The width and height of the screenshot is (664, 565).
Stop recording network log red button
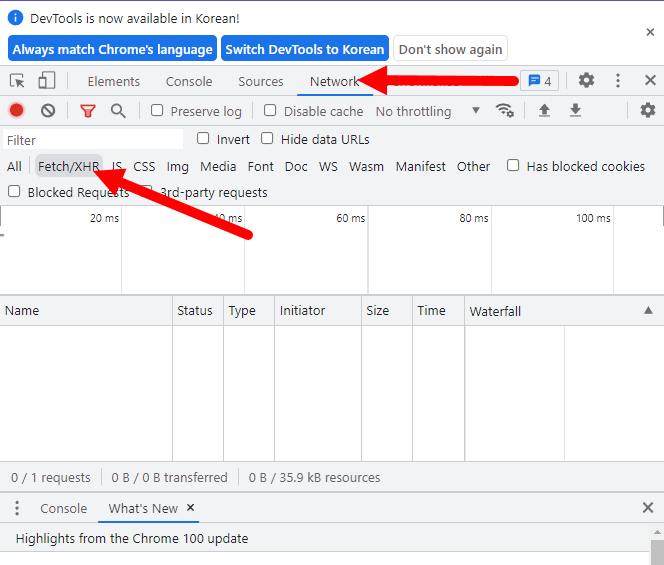[17, 111]
